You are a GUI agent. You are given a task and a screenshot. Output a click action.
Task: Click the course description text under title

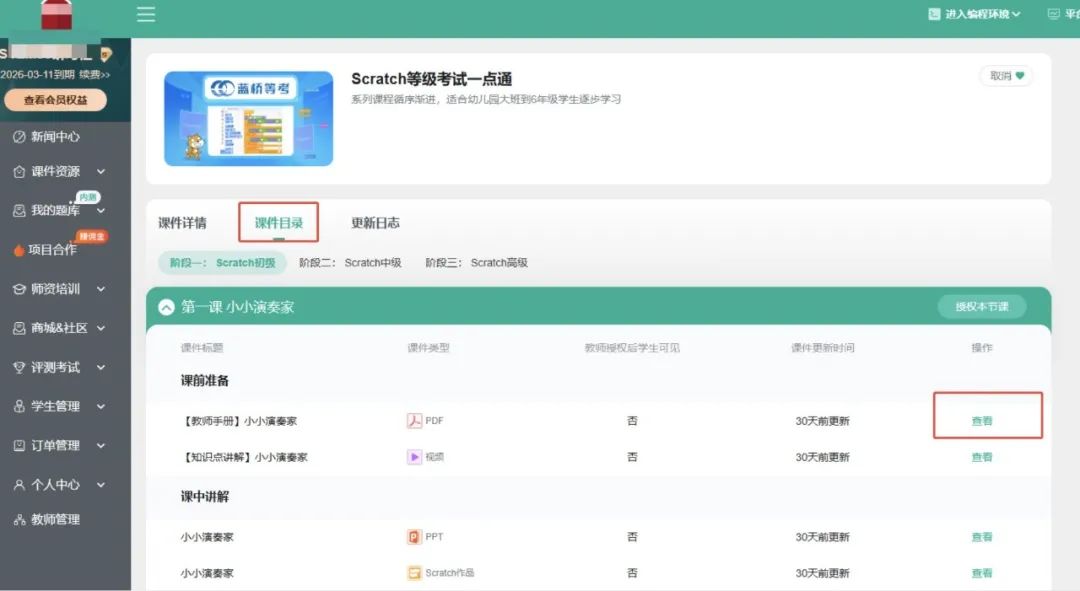(x=486, y=99)
